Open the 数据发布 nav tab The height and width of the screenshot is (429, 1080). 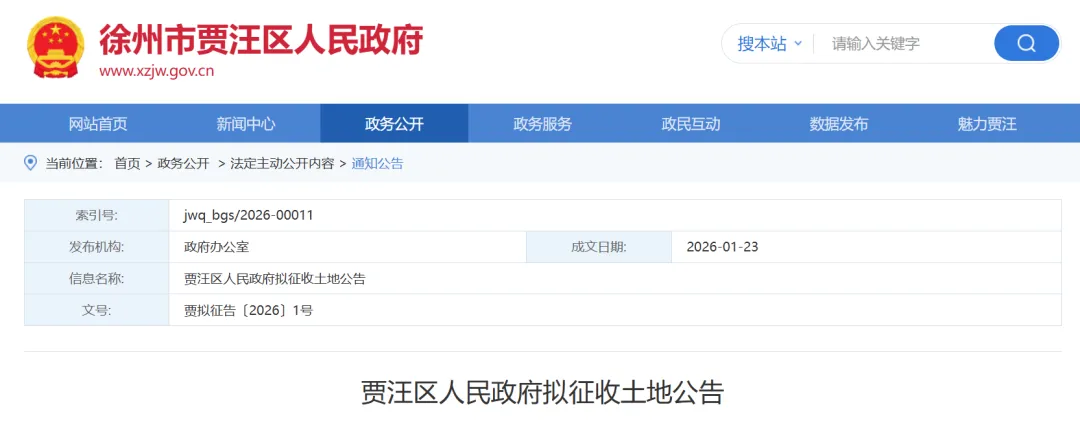838,124
